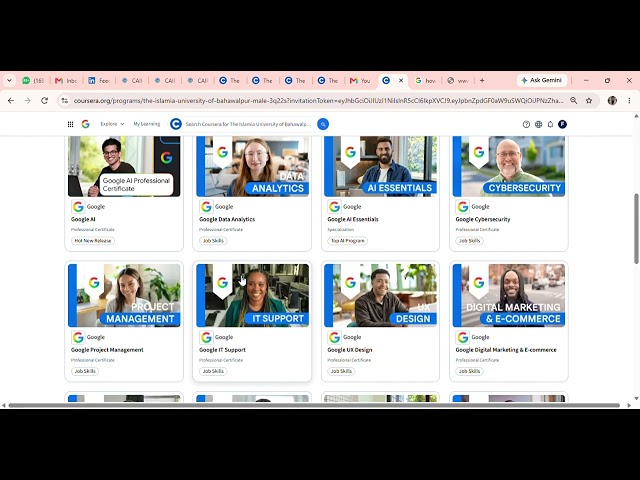This screenshot has height=480, width=640.
Task: Click the blue search magnifier button
Action: (x=323, y=124)
